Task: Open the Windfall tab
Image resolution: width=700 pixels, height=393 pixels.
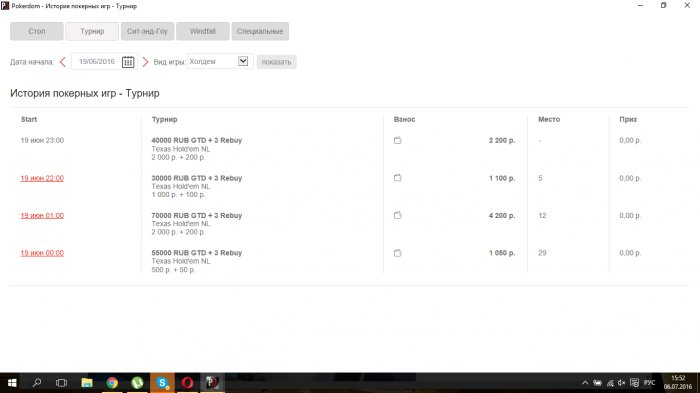Action: (203, 31)
